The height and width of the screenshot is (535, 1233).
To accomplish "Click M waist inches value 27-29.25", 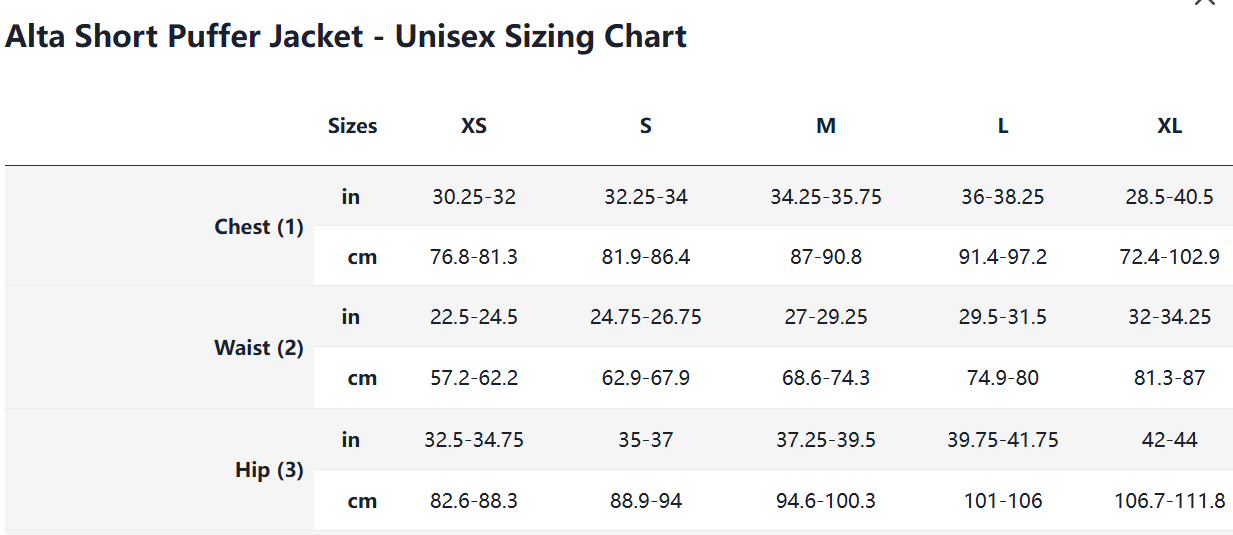I will pyautogui.click(x=826, y=317).
